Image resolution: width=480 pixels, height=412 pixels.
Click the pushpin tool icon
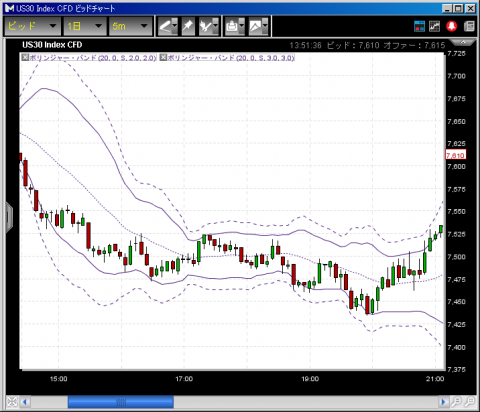tap(188, 26)
